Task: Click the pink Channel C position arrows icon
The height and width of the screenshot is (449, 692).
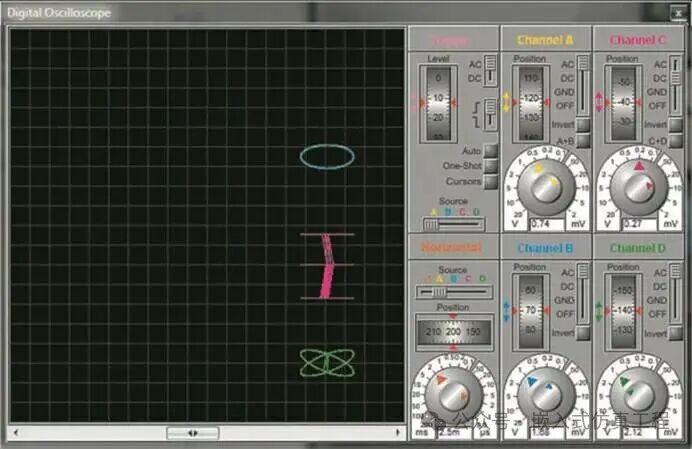Action: click(x=599, y=102)
